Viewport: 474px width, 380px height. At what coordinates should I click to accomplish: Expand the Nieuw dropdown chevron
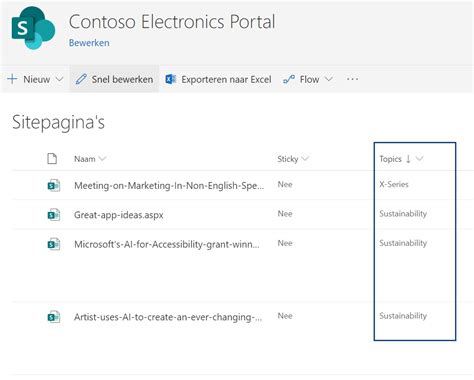pyautogui.click(x=59, y=79)
